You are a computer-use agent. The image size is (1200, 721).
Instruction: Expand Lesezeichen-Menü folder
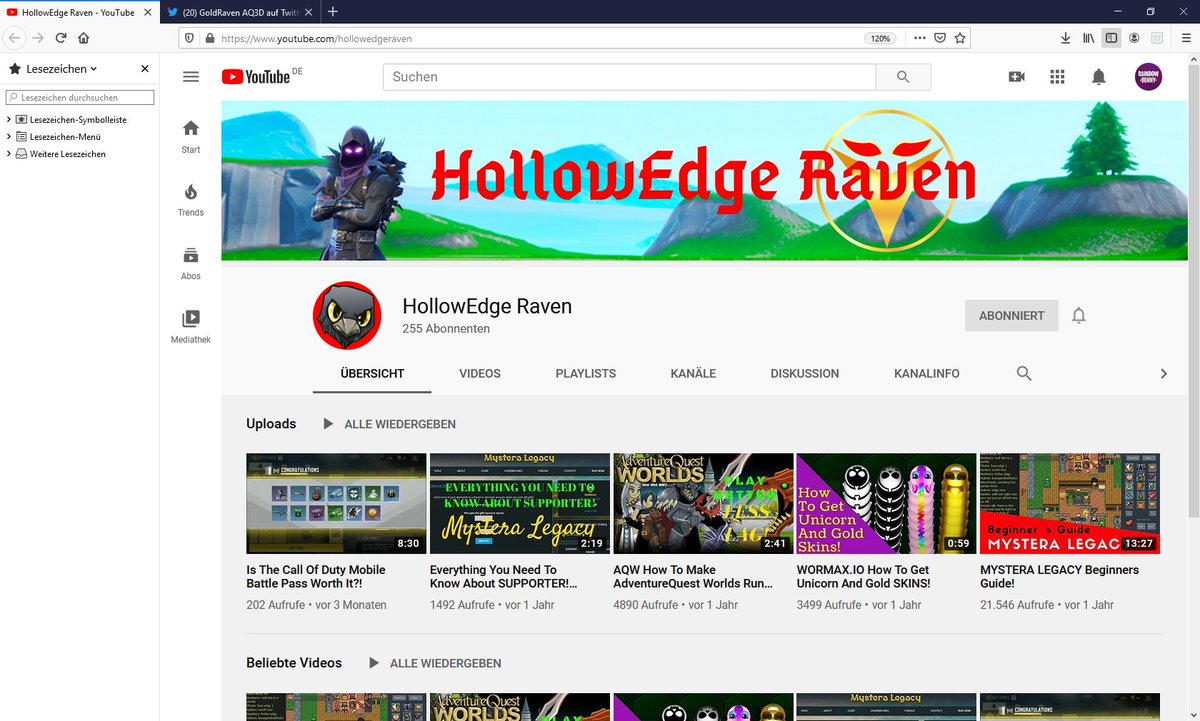[x=9, y=137]
